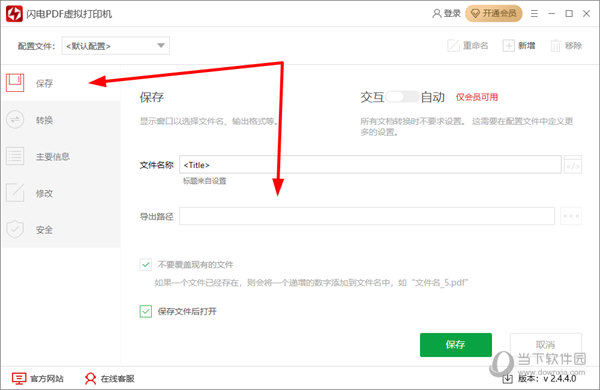Click the 标题来自设置 hint text
The height and width of the screenshot is (390, 600).
point(205,181)
